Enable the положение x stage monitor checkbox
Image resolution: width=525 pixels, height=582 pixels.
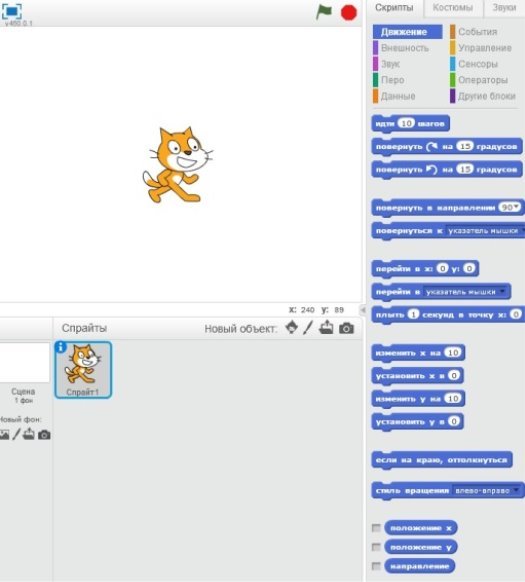click(x=376, y=528)
